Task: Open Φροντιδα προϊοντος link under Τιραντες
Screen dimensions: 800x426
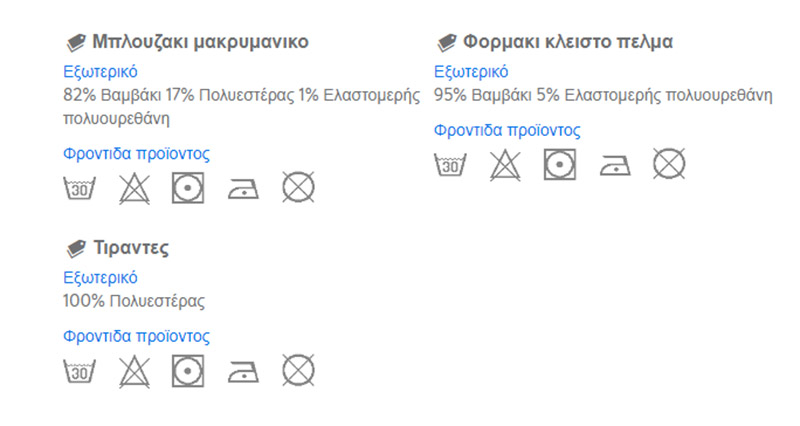Action: pyautogui.click(x=136, y=336)
